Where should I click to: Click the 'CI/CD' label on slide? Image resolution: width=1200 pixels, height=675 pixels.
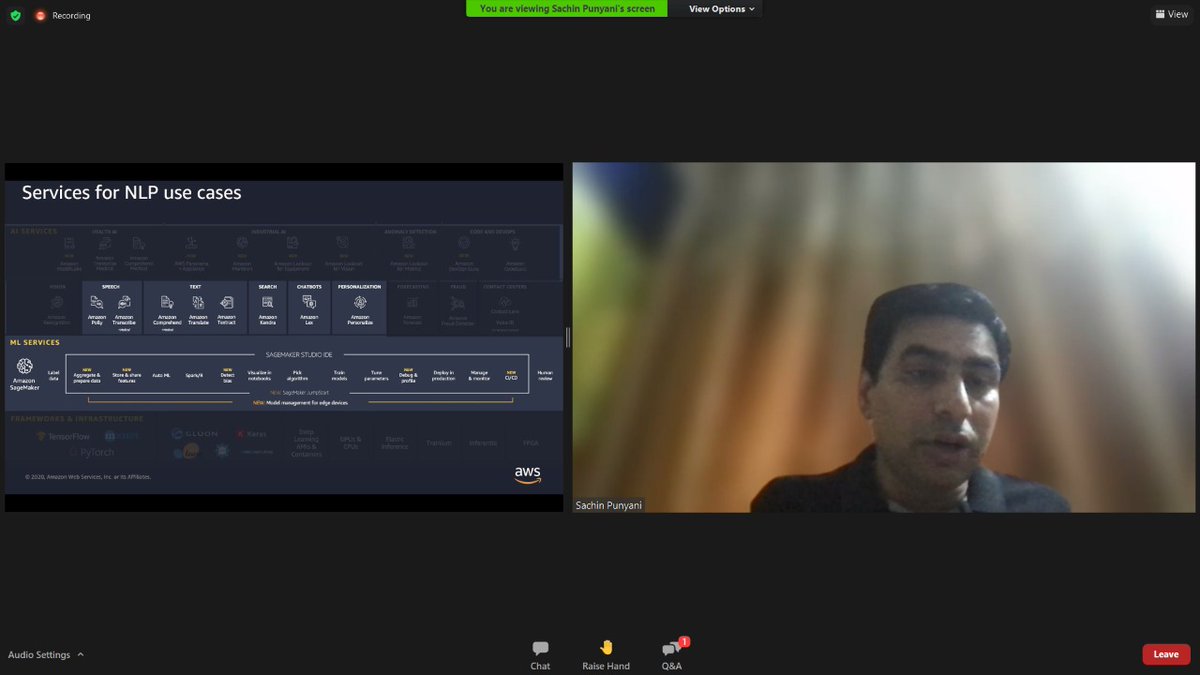tap(511, 377)
